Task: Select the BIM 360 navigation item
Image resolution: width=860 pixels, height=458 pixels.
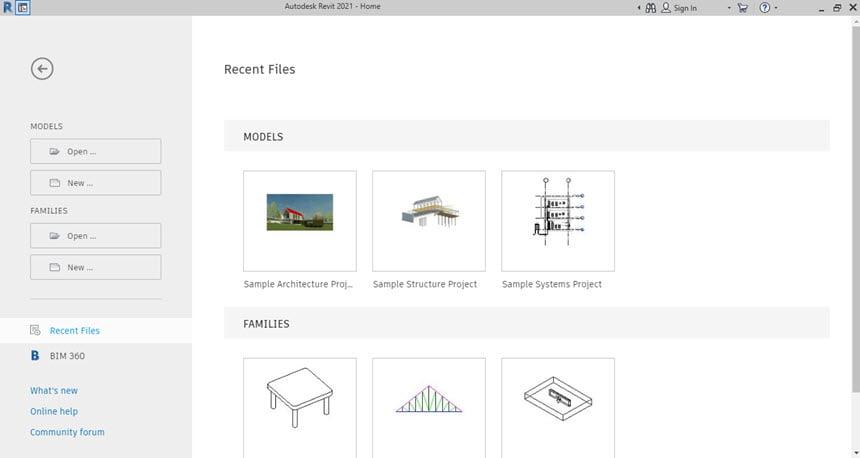Action: point(96,355)
